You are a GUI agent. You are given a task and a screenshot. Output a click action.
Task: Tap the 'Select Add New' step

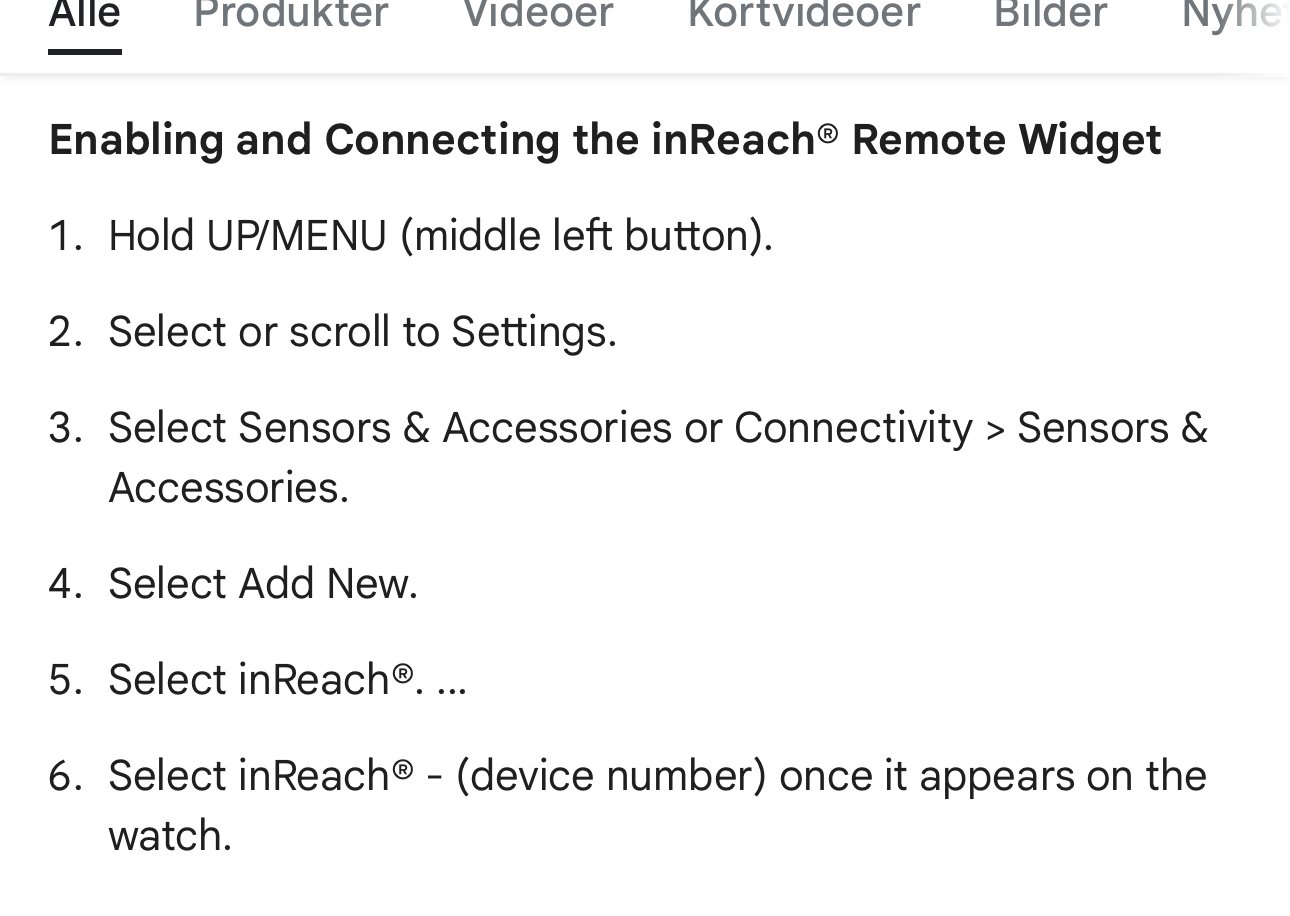coord(262,584)
